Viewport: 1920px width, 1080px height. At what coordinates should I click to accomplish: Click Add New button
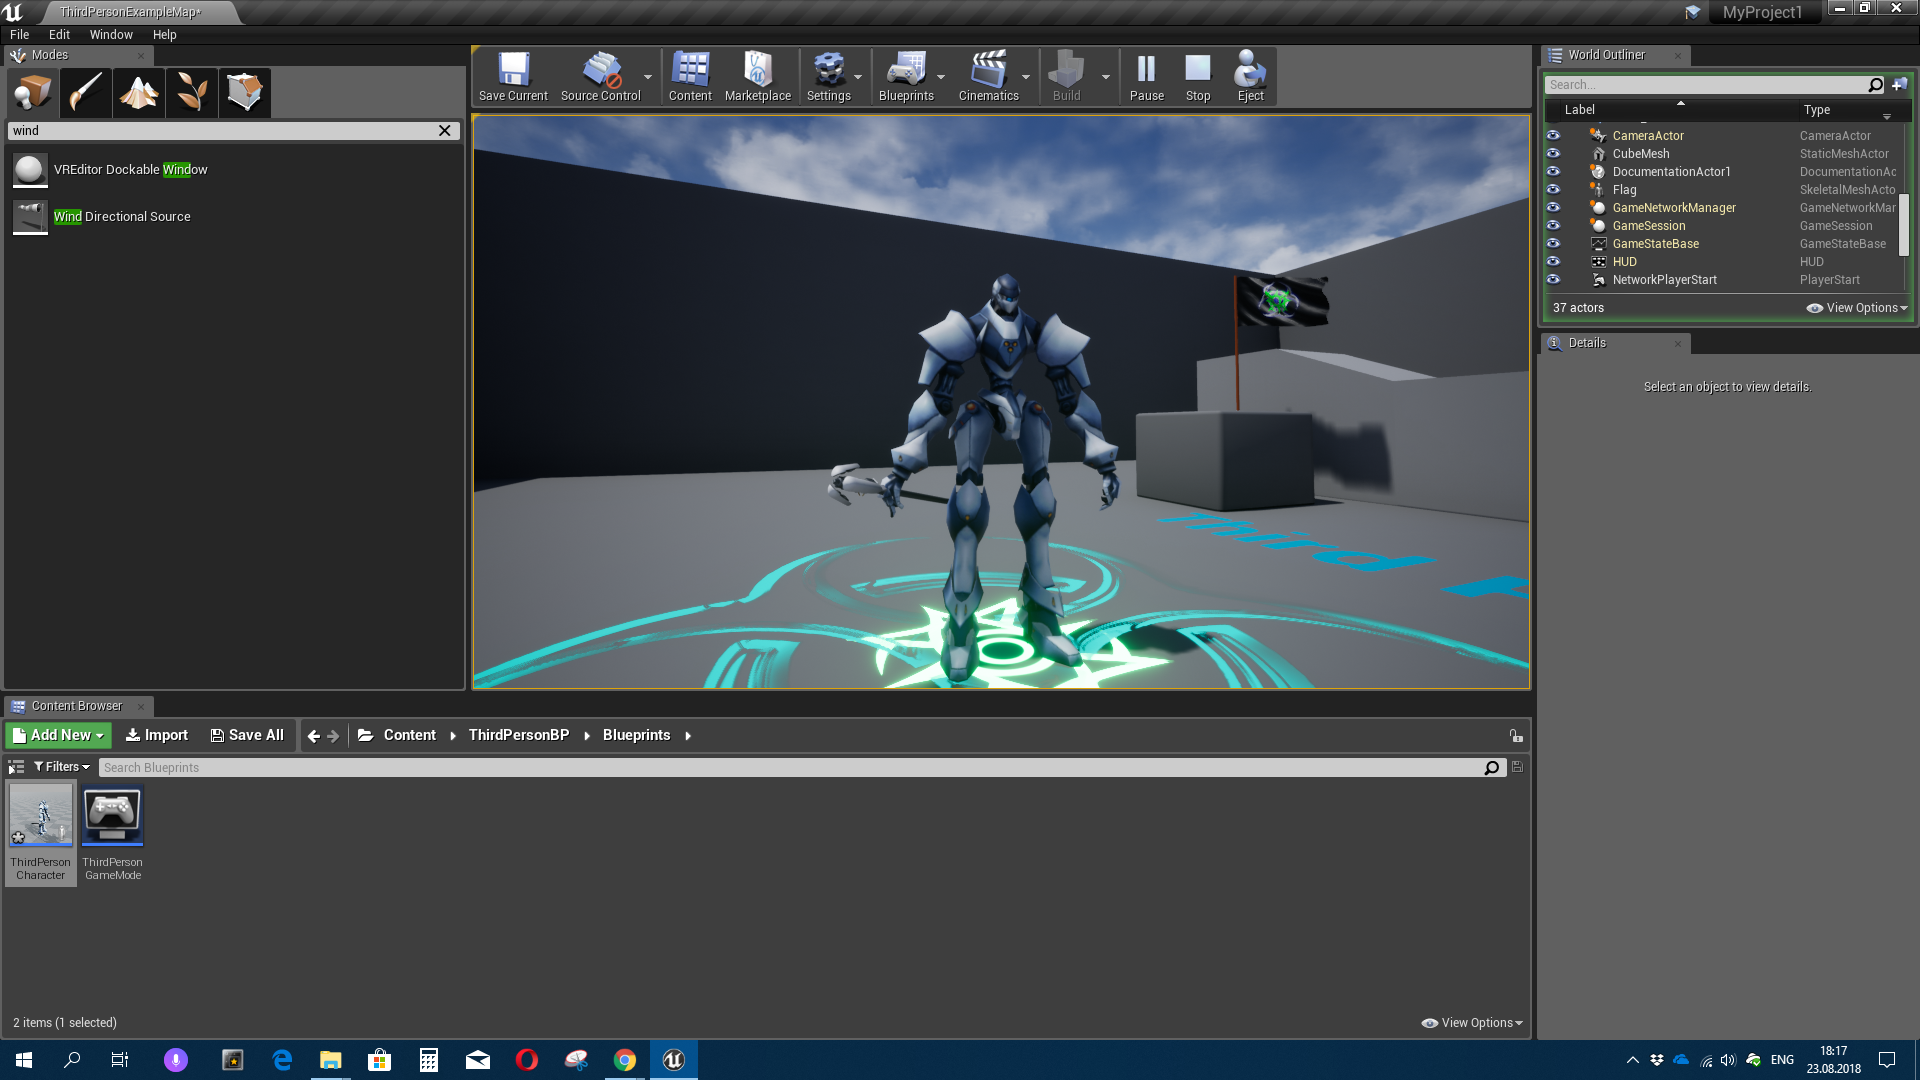(58, 735)
